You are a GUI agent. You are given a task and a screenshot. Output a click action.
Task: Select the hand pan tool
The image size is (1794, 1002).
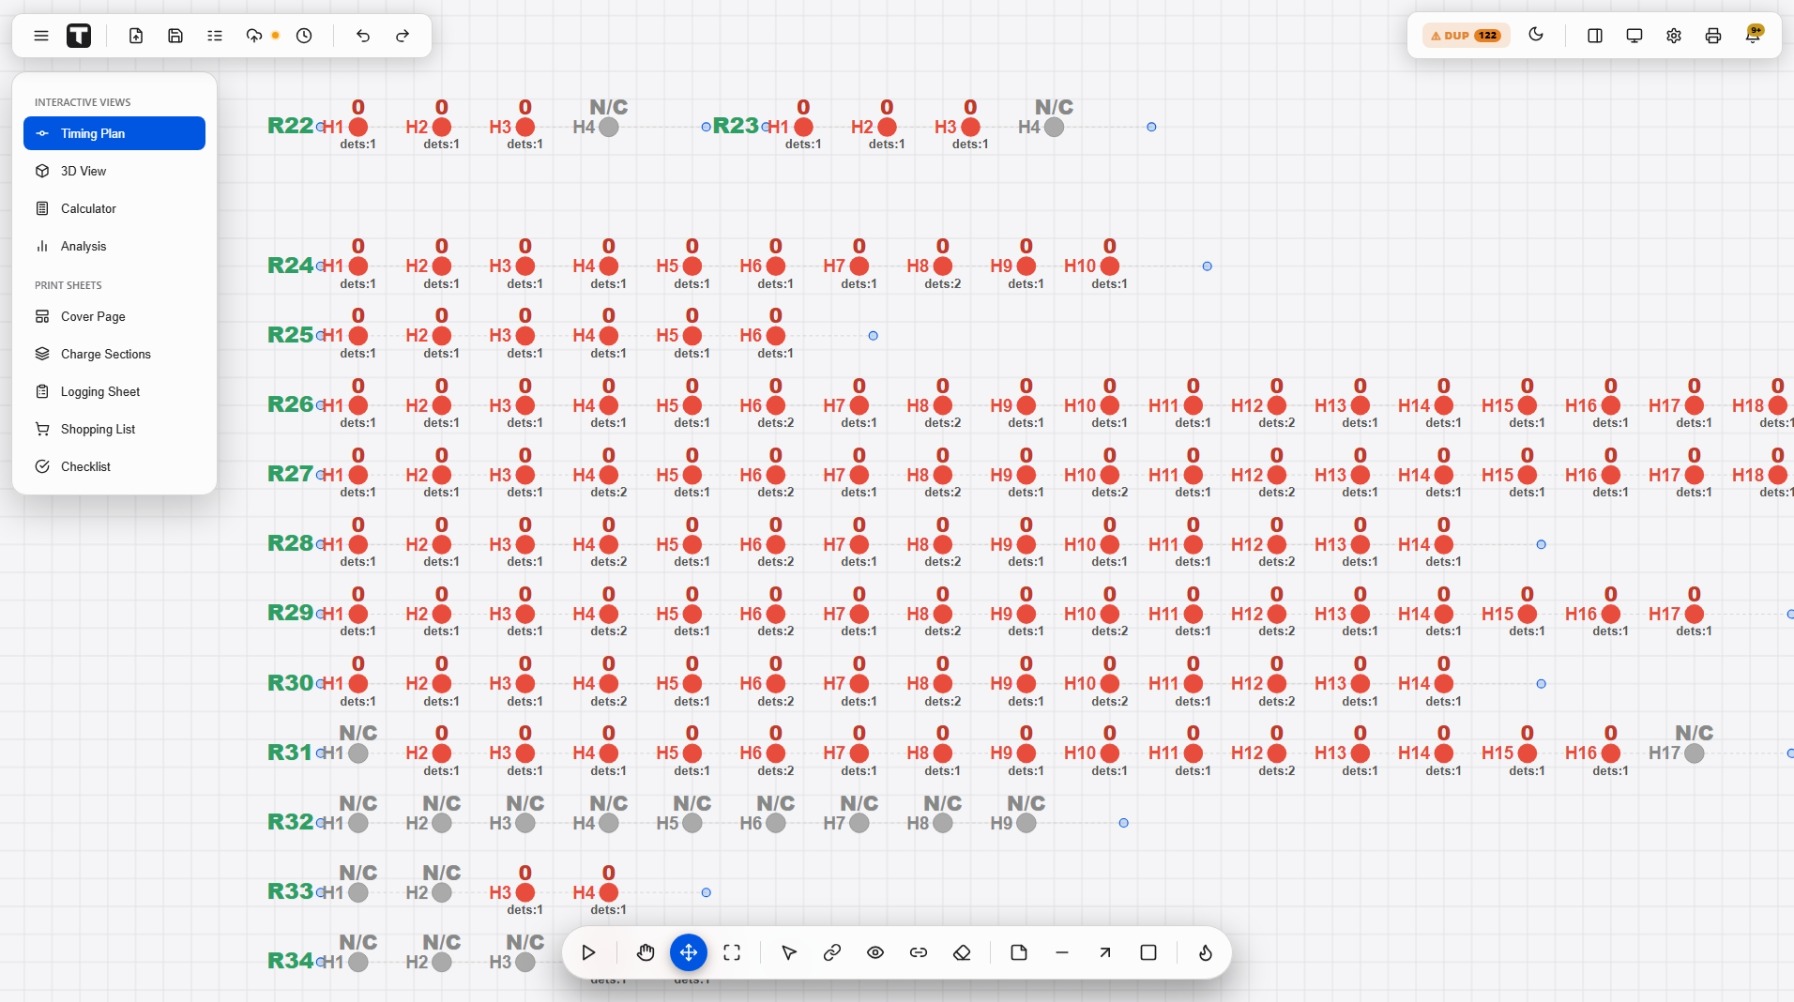[646, 953]
